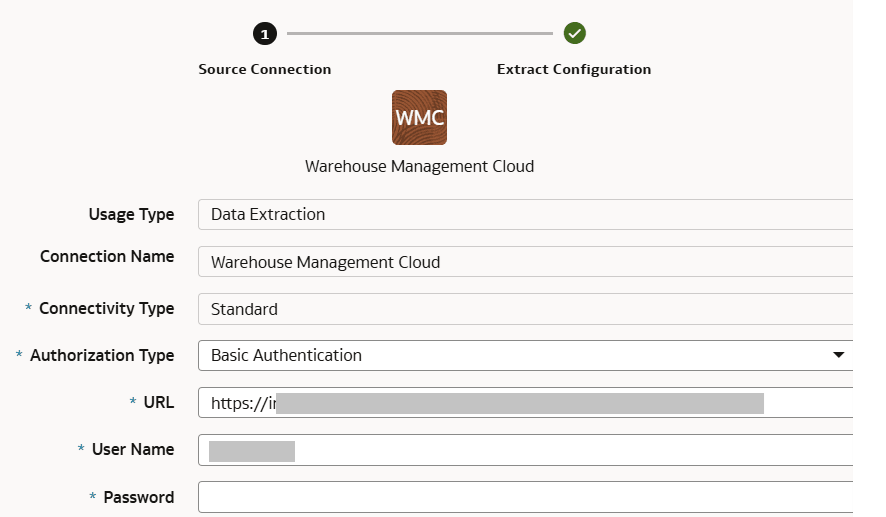Click the Usage Type field
Image resolution: width=886 pixels, height=517 pixels.
(525, 214)
